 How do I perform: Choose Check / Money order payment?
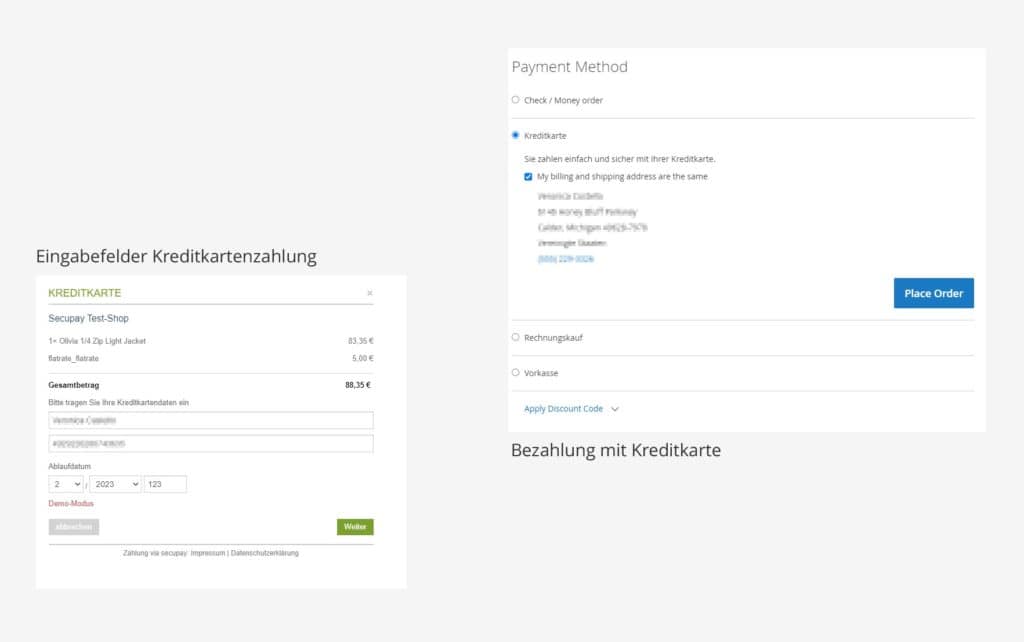click(x=515, y=100)
